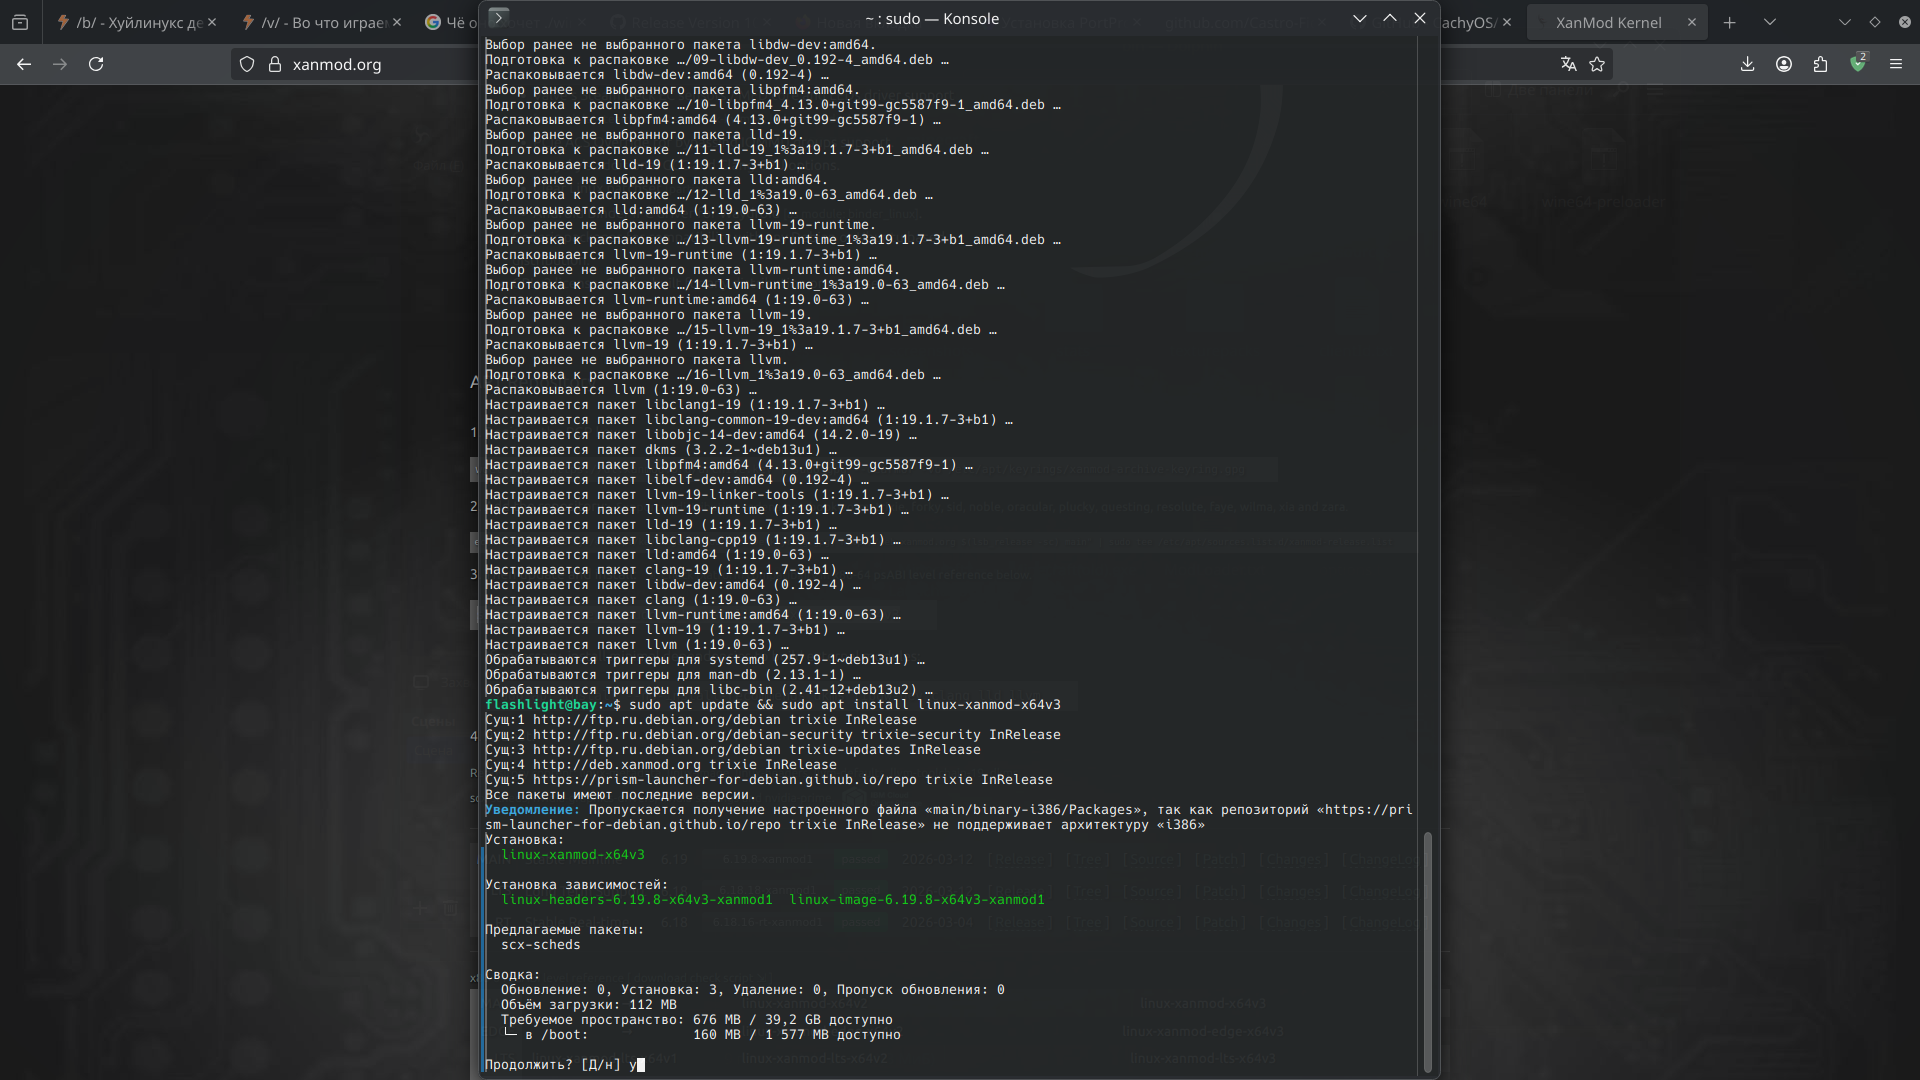
Task: Reload the xanmod.org page
Action: (96, 64)
